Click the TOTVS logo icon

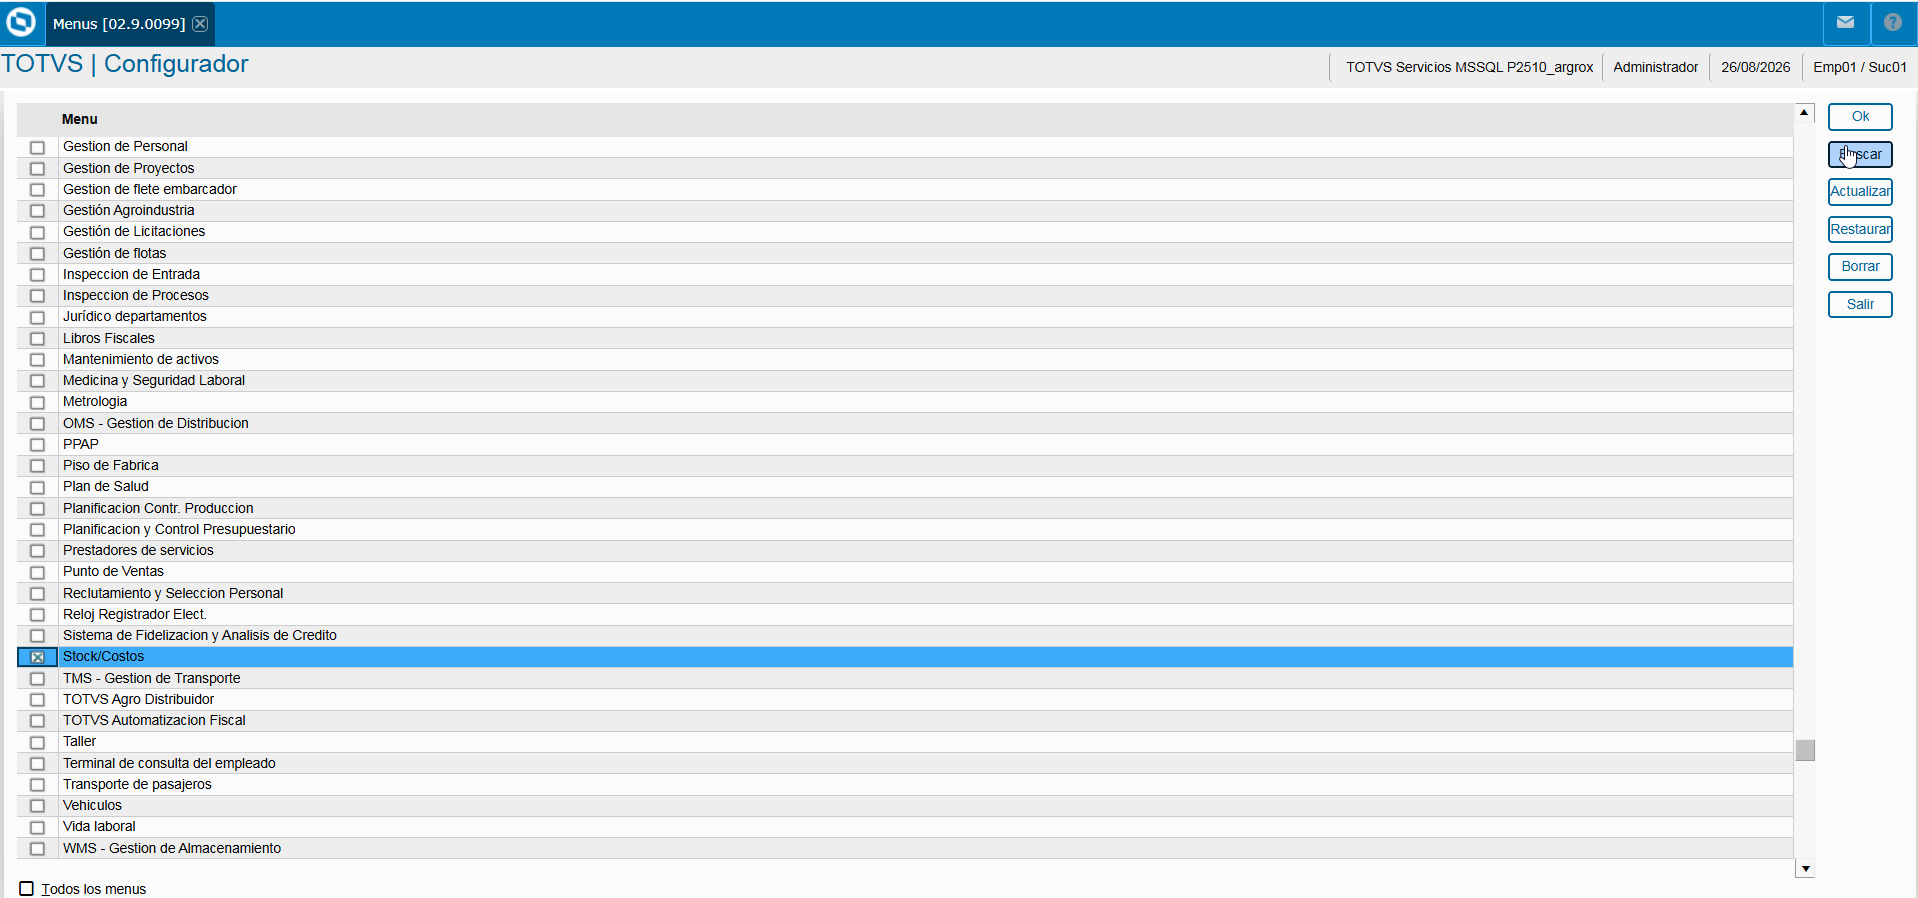[x=21, y=22]
